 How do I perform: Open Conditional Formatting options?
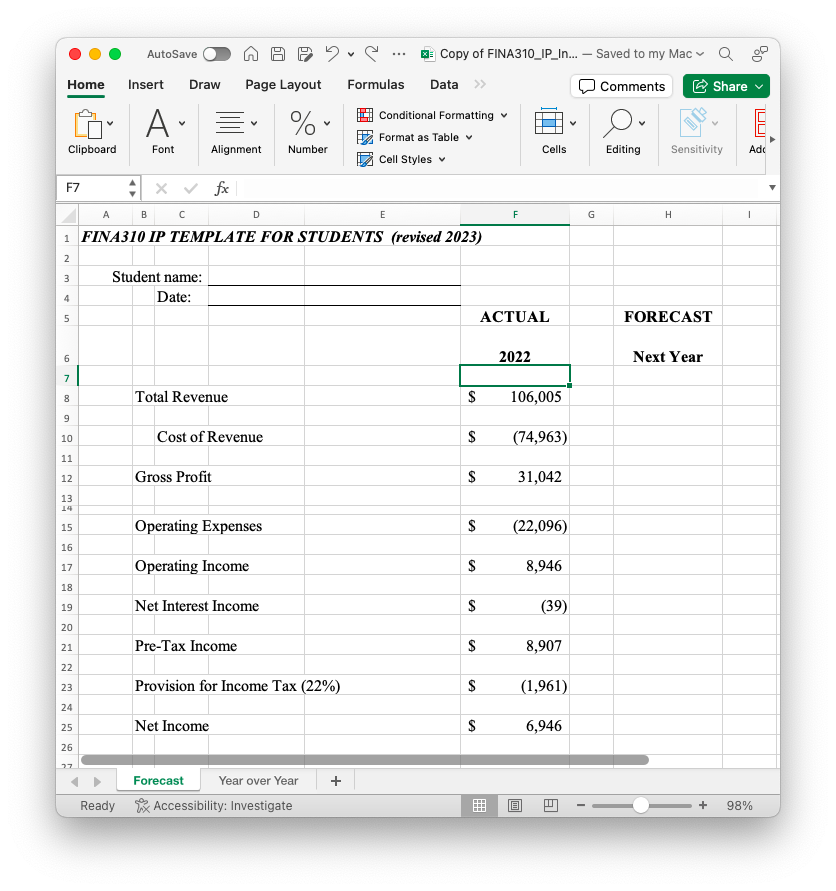pyautogui.click(x=432, y=114)
